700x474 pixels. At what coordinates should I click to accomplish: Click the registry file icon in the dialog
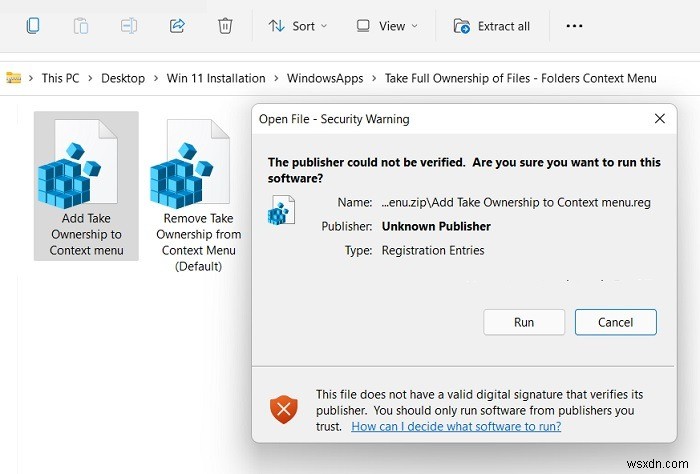(x=281, y=210)
